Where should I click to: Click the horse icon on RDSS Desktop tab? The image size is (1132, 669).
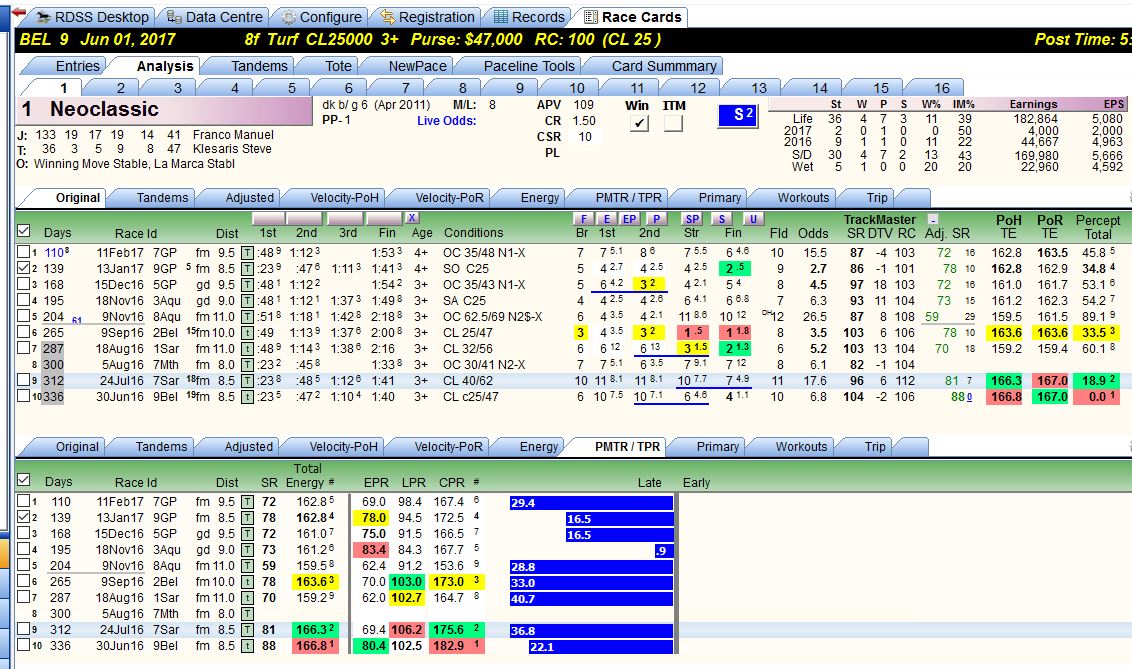[x=43, y=17]
